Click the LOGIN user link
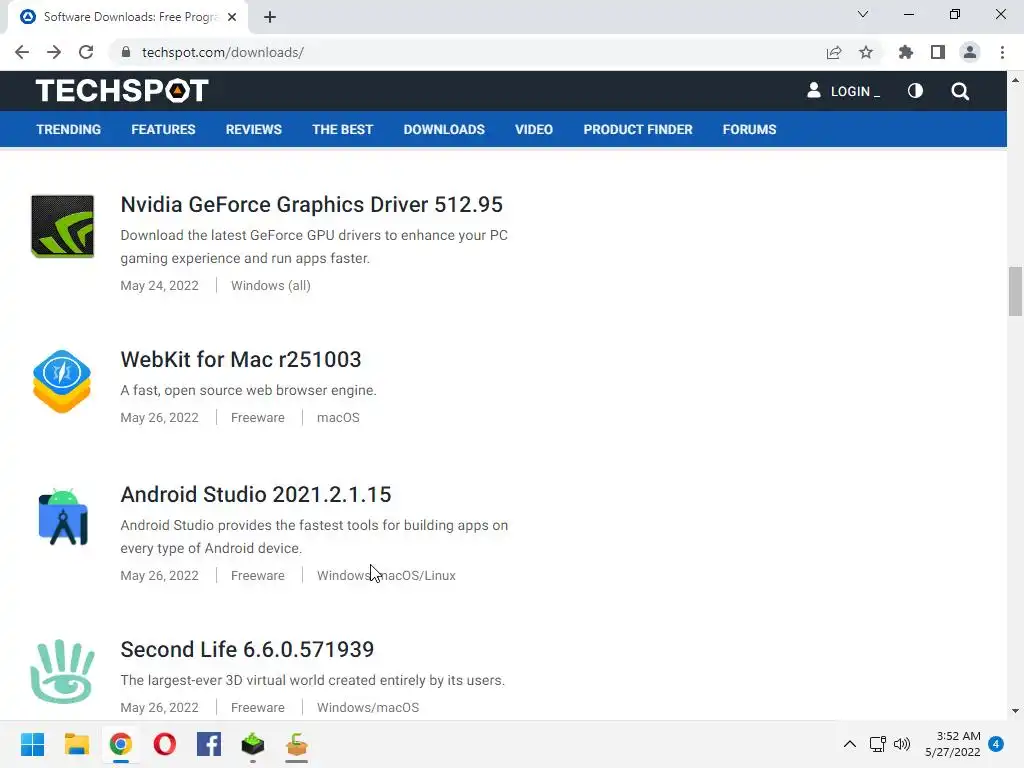 (844, 91)
